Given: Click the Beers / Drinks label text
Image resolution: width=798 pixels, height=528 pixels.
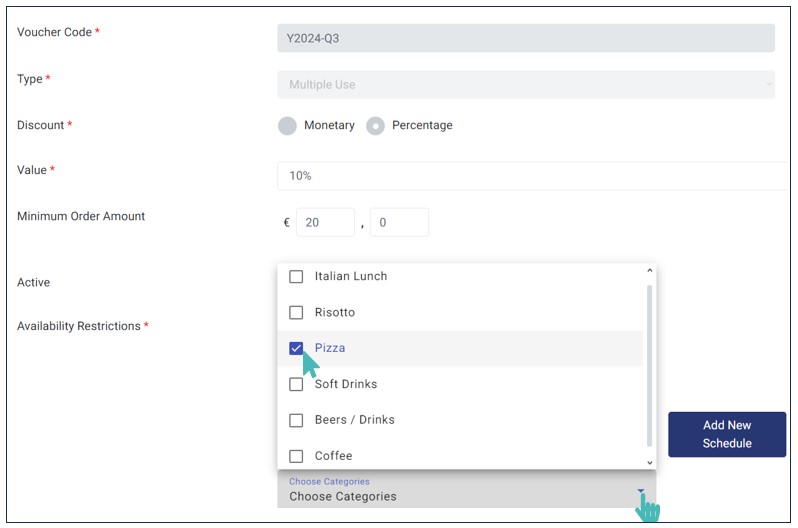Looking at the screenshot, I should [x=354, y=420].
